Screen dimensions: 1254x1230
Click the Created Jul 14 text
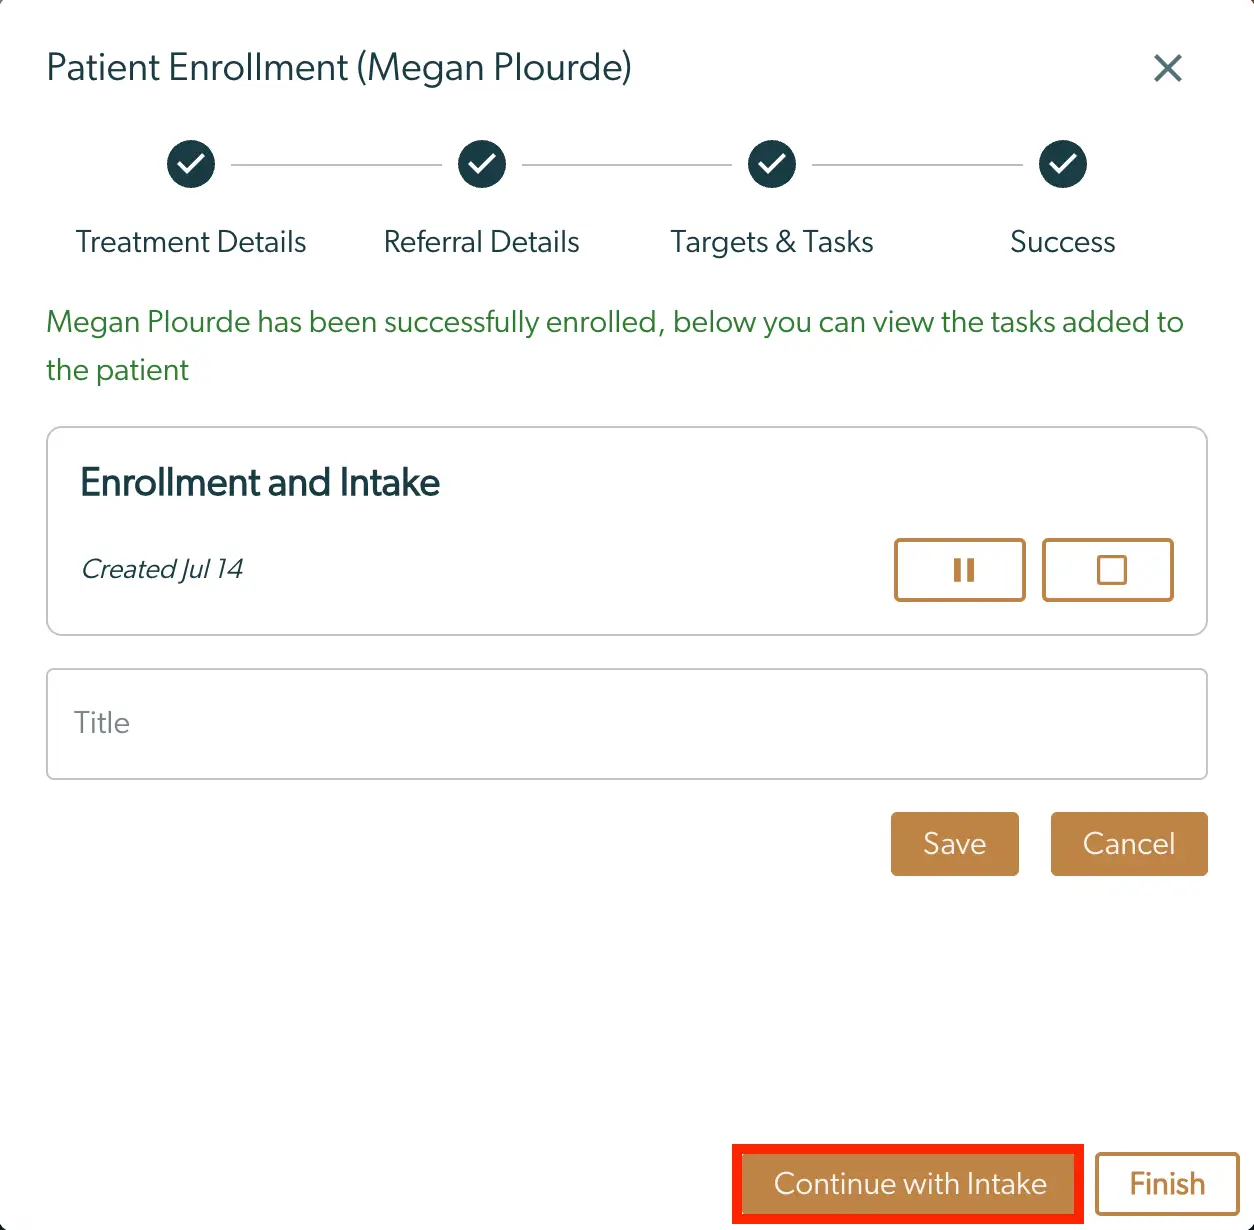(162, 568)
